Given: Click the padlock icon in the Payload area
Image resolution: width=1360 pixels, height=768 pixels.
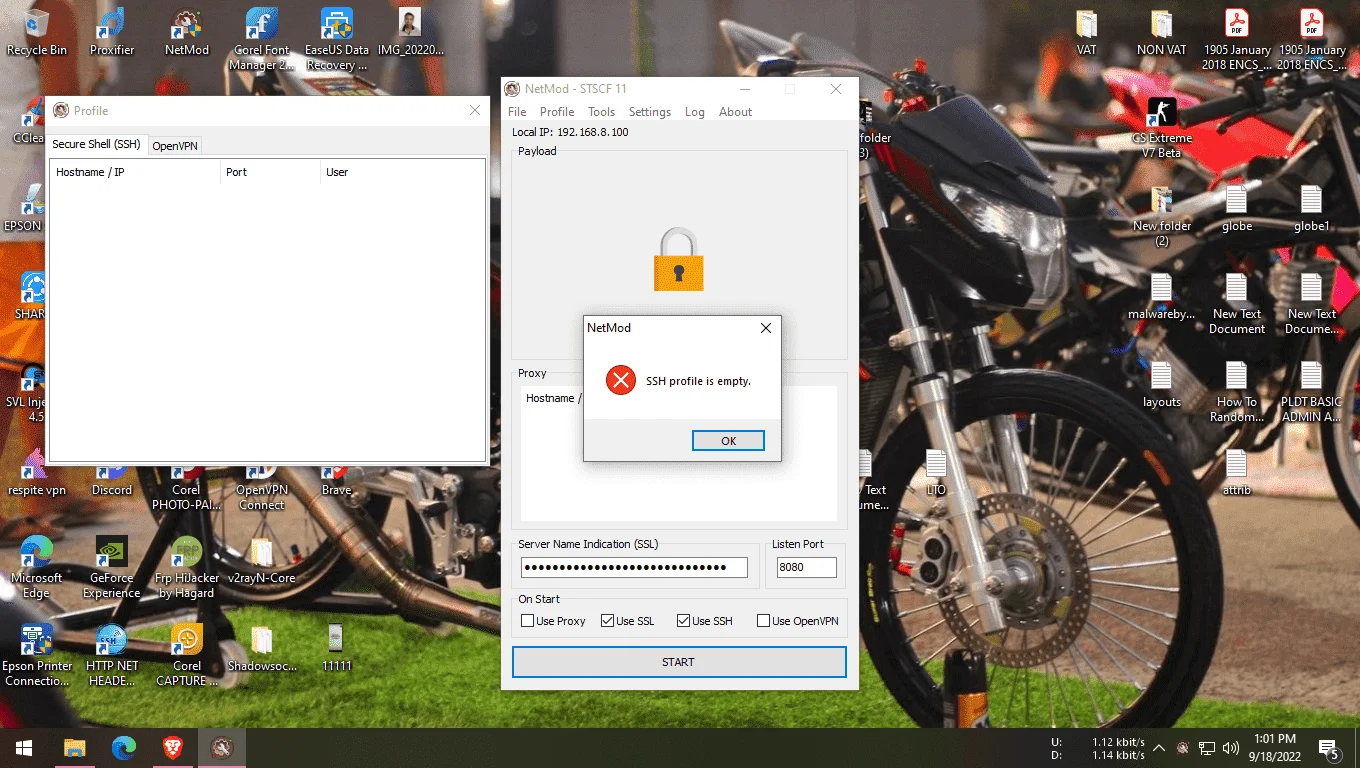Looking at the screenshot, I should coord(679,260).
